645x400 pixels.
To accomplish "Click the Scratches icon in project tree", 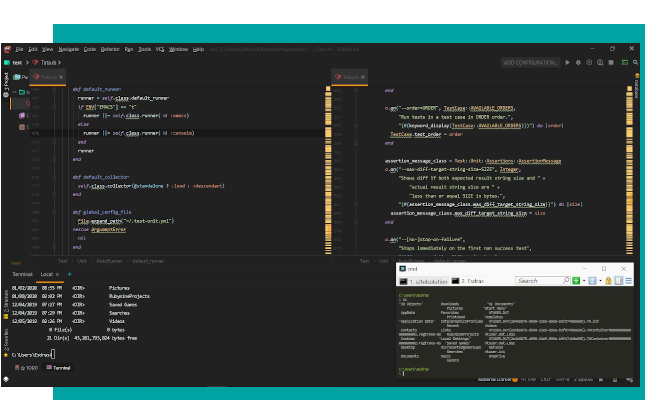I will [22, 127].
